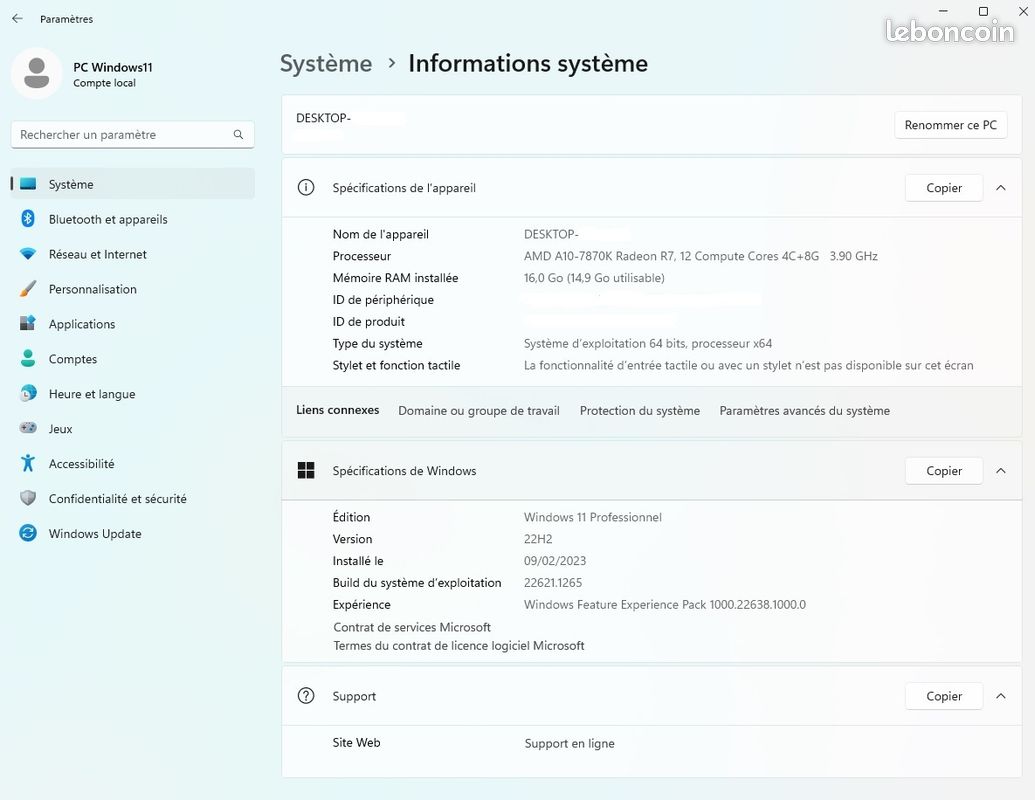Collapse the Spécifications de l'appareil section chevron

[x=1001, y=187]
